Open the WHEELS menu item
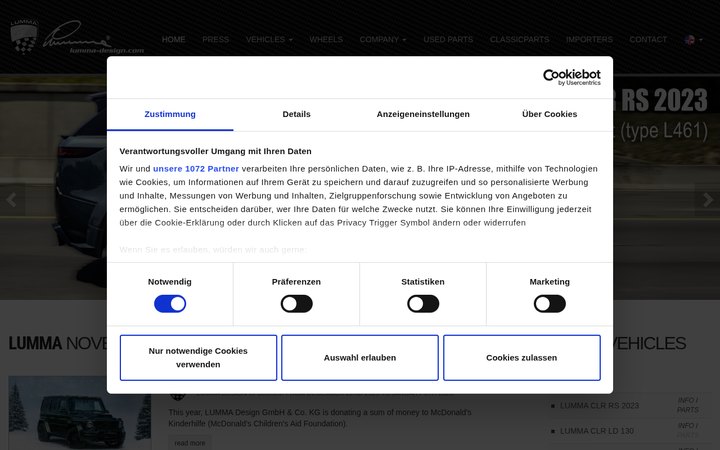This screenshot has height=450, width=720. point(326,39)
